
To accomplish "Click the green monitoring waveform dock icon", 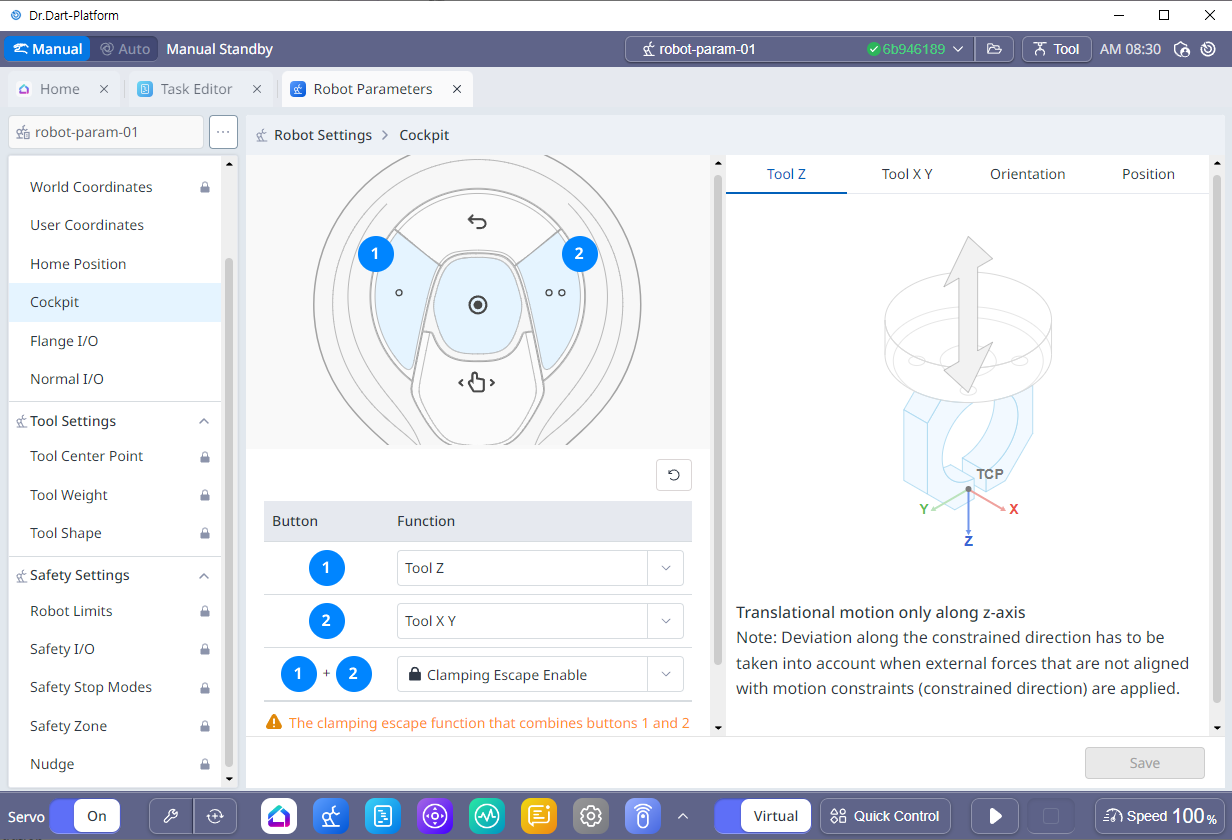I will [x=486, y=816].
